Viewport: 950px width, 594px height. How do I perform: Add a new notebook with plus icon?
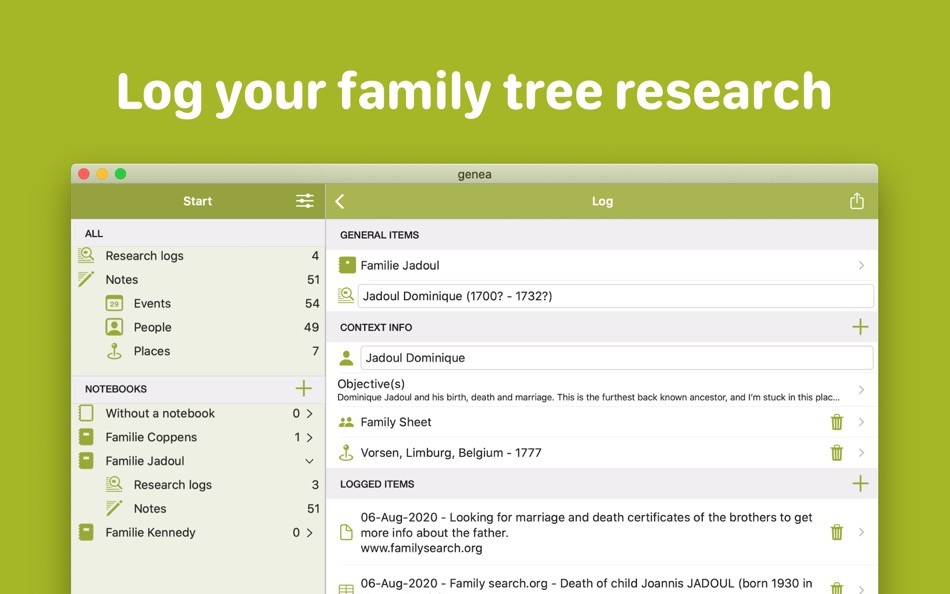point(304,388)
